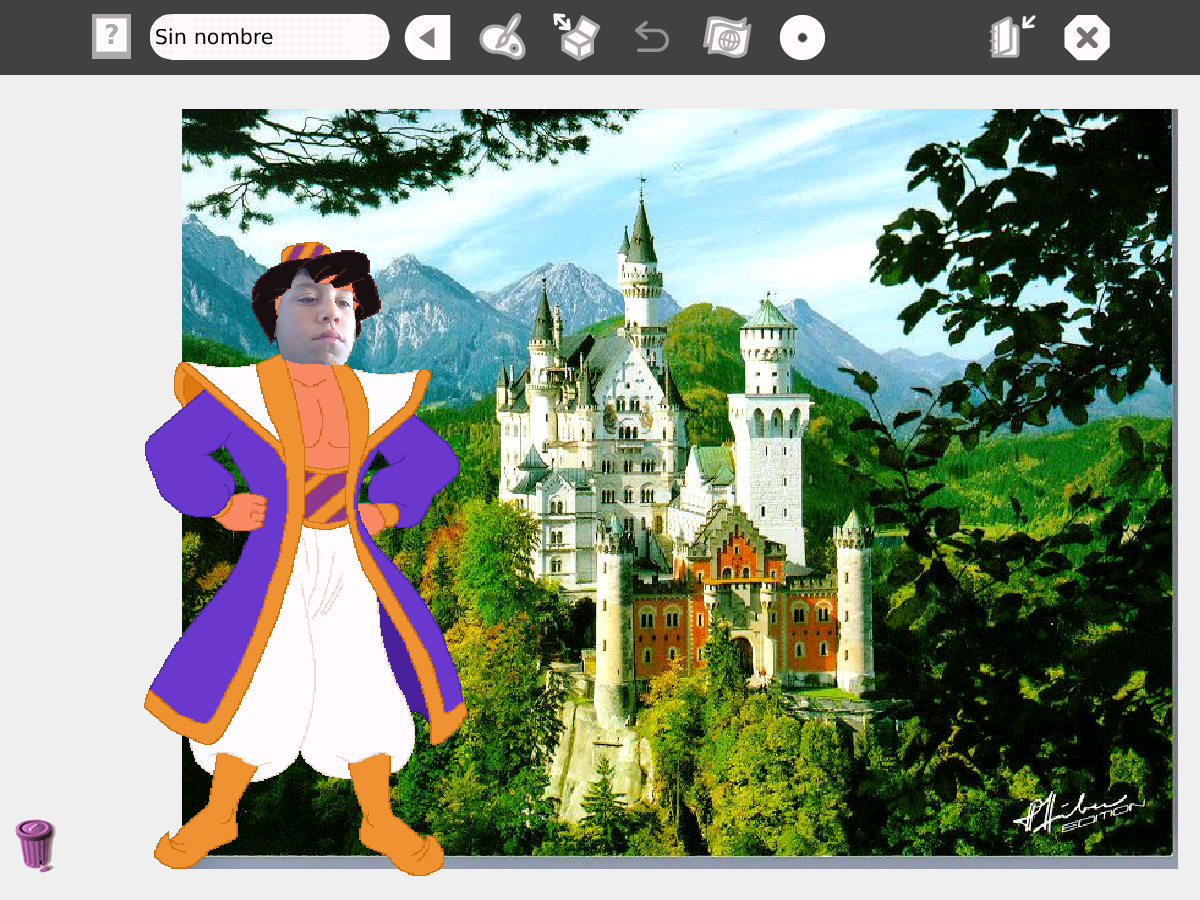
Task: Edit the 'Sin nombre' title field
Action: (x=269, y=37)
